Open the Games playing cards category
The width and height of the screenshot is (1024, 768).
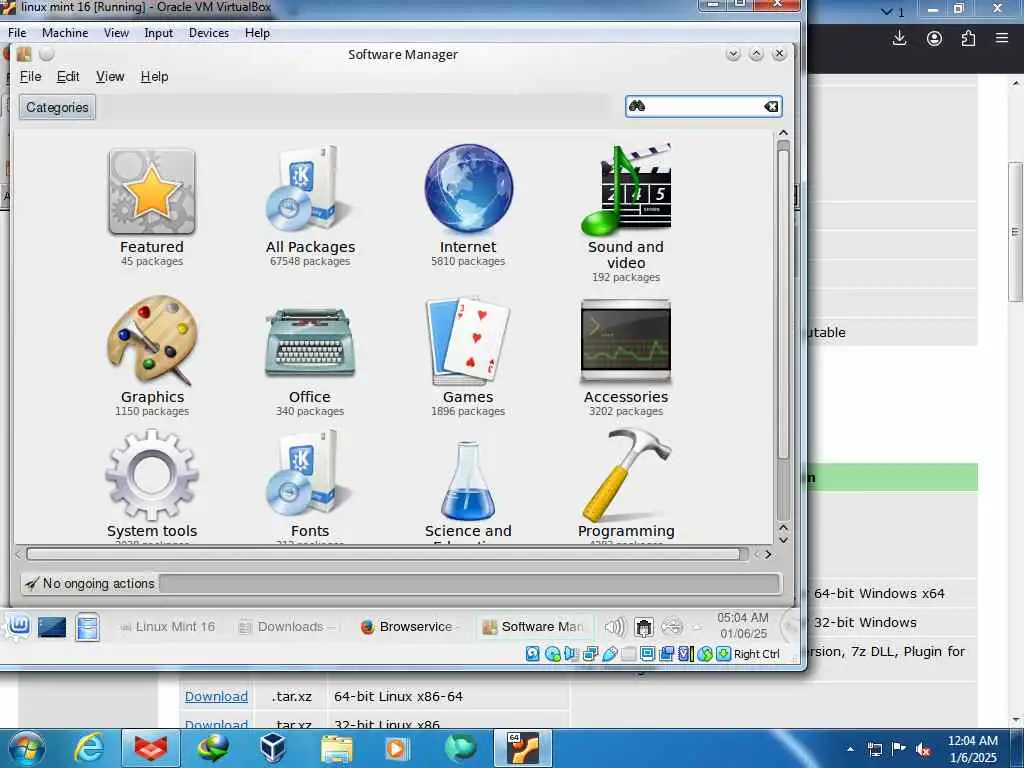468,356
